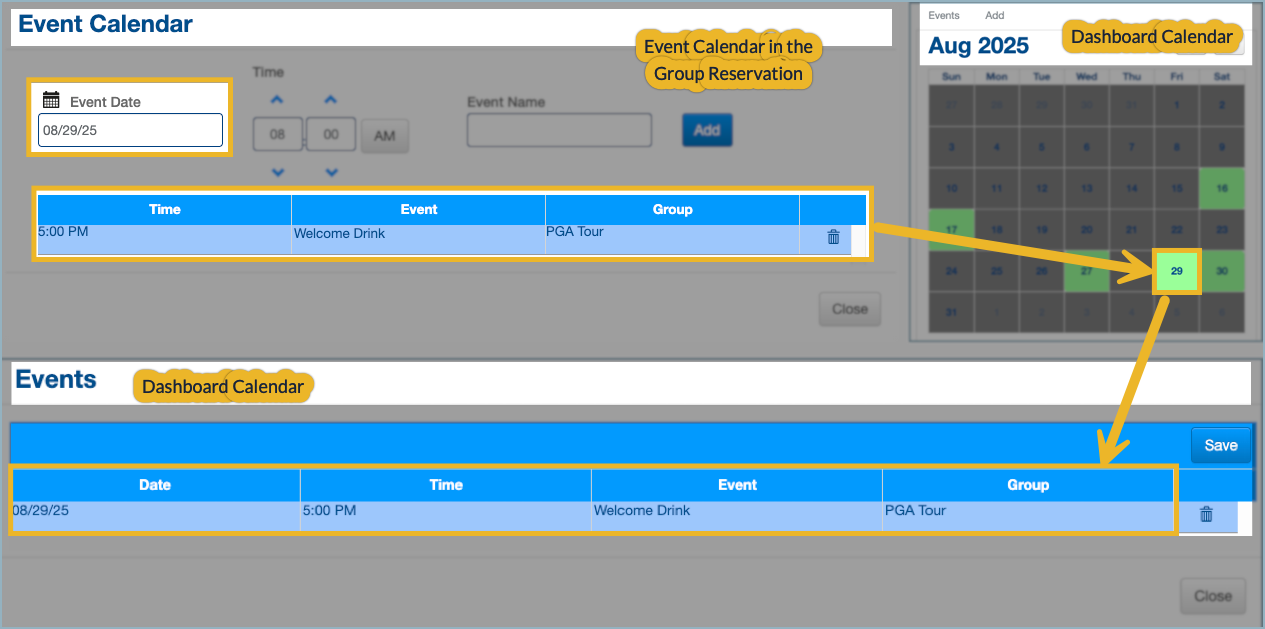1265x629 pixels.
Task: Decrease the minutes with the down arrow
Action: click(331, 172)
